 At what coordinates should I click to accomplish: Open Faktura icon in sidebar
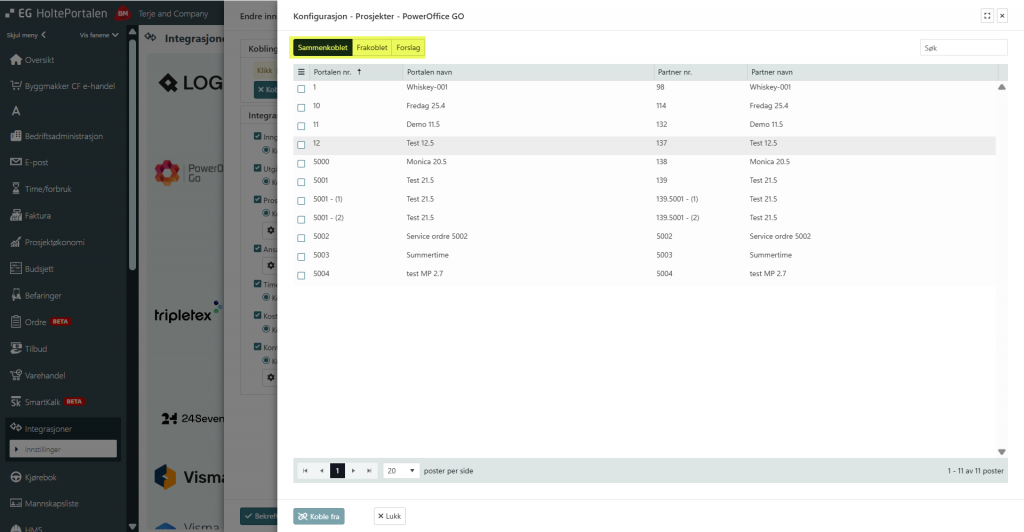click(16, 215)
